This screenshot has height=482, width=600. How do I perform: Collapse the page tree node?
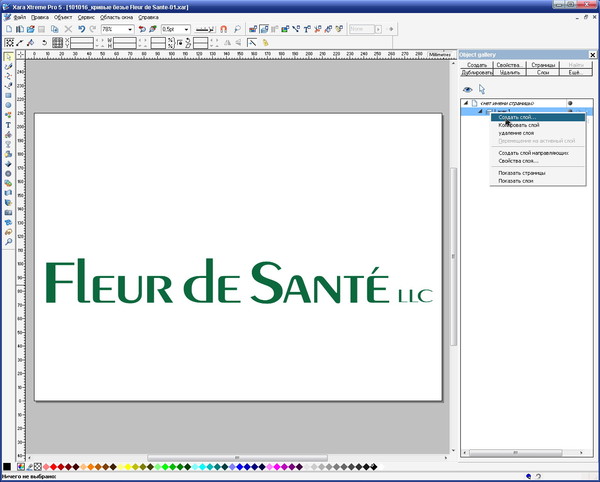[466, 103]
